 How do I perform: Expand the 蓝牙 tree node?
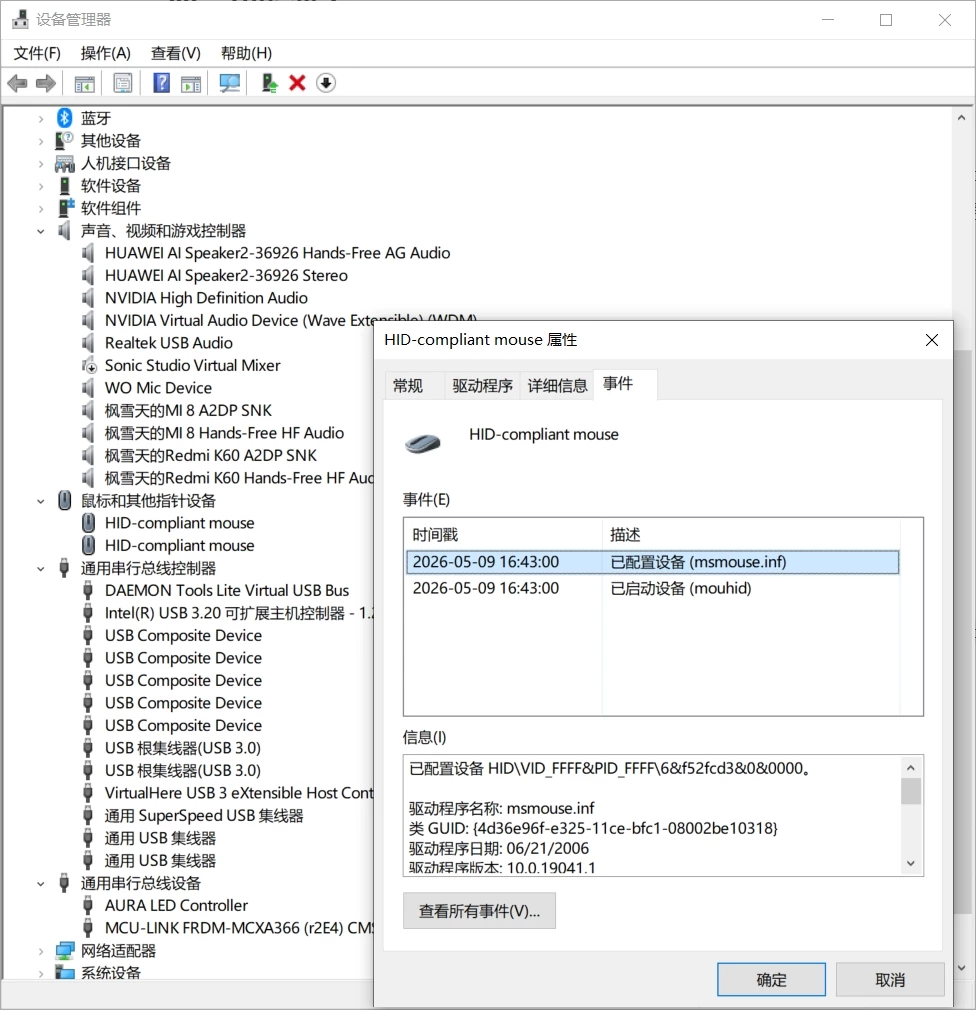tap(41, 119)
